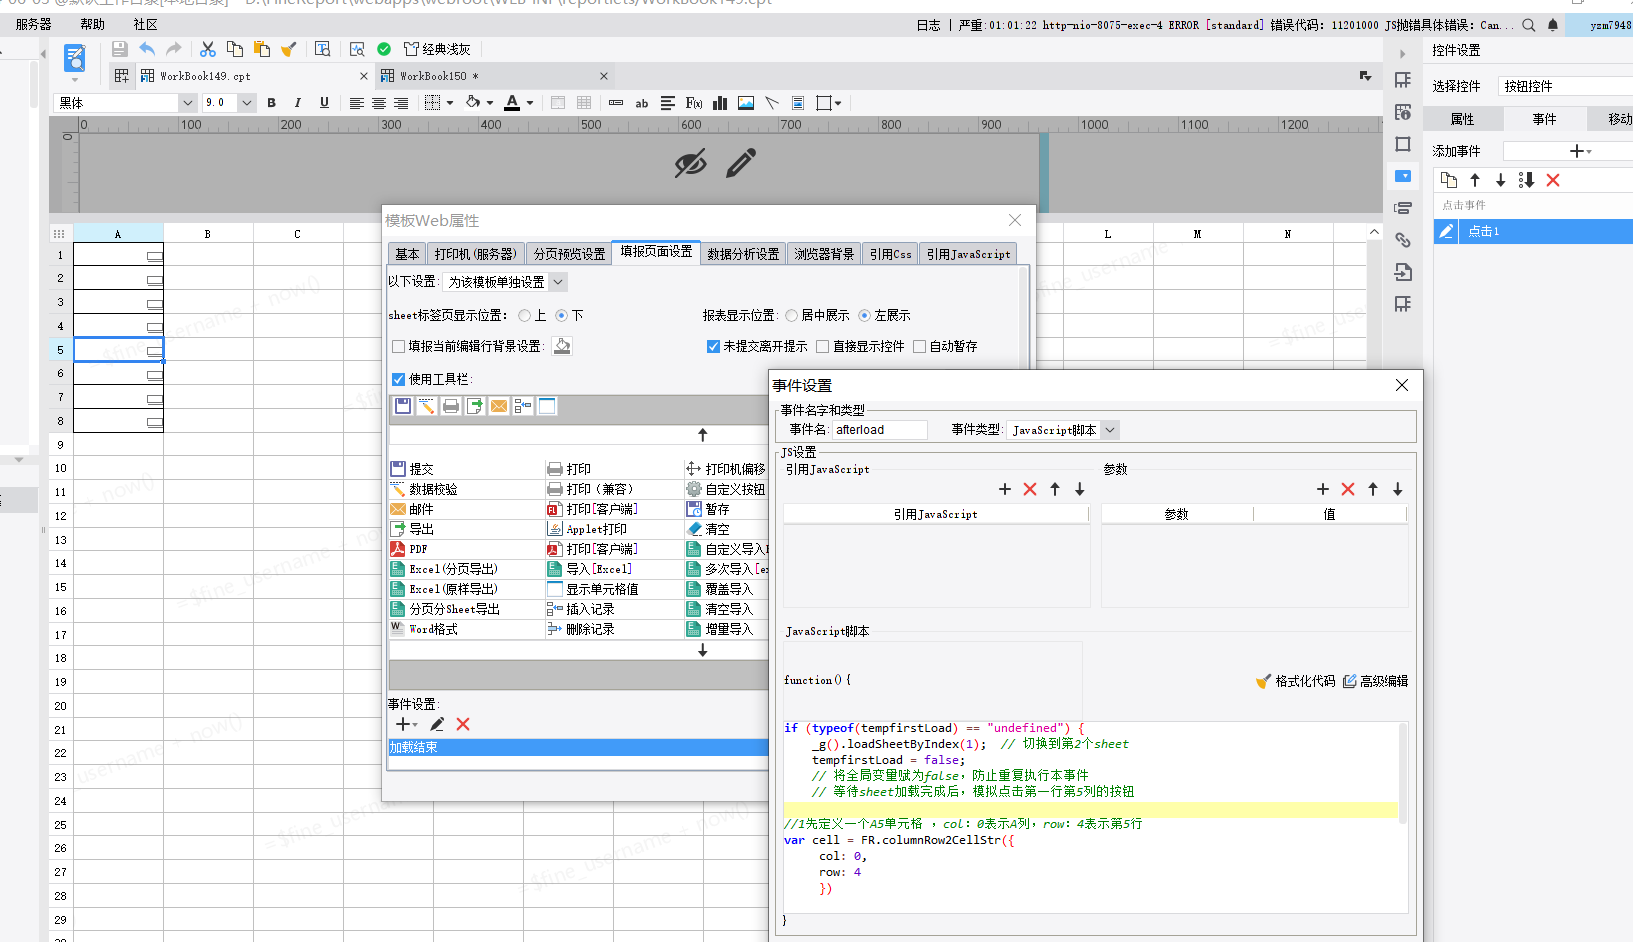Select 下 for sheet tab position
This screenshot has height=942, width=1633.
(562, 315)
